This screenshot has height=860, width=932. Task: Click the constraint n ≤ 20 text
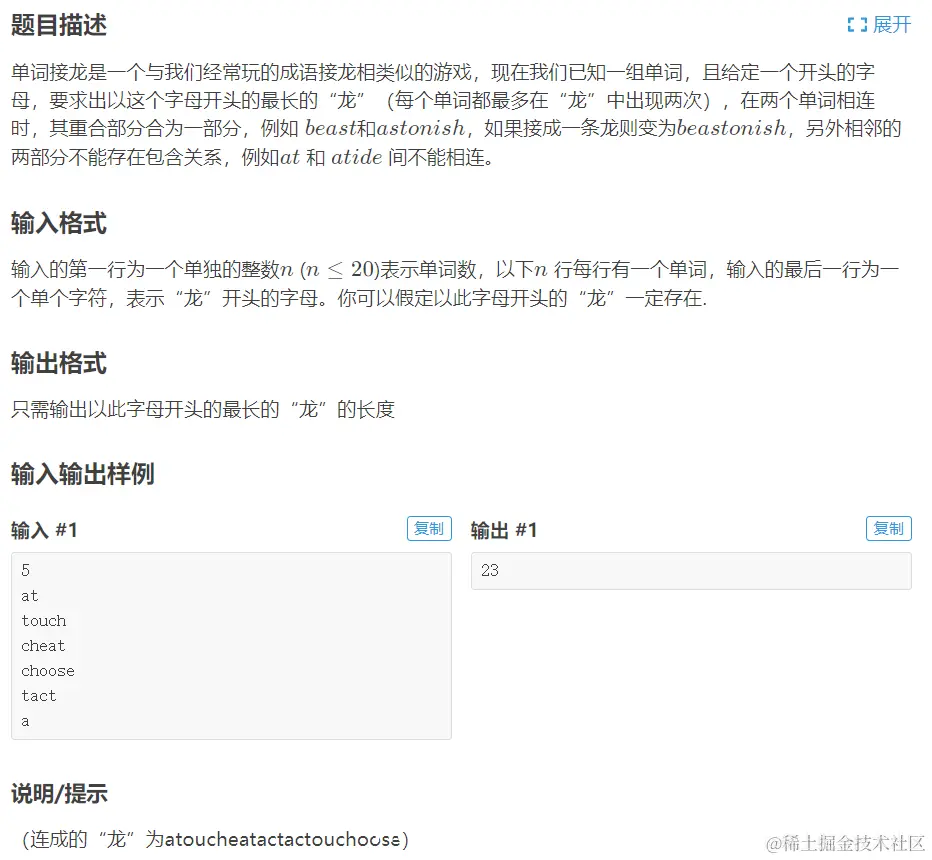click(339, 269)
